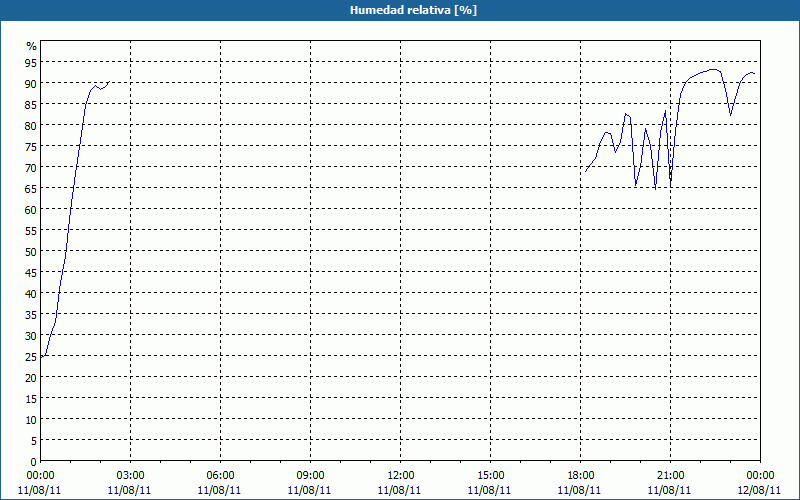Click the evening curve start just after 18:00

[586, 171]
